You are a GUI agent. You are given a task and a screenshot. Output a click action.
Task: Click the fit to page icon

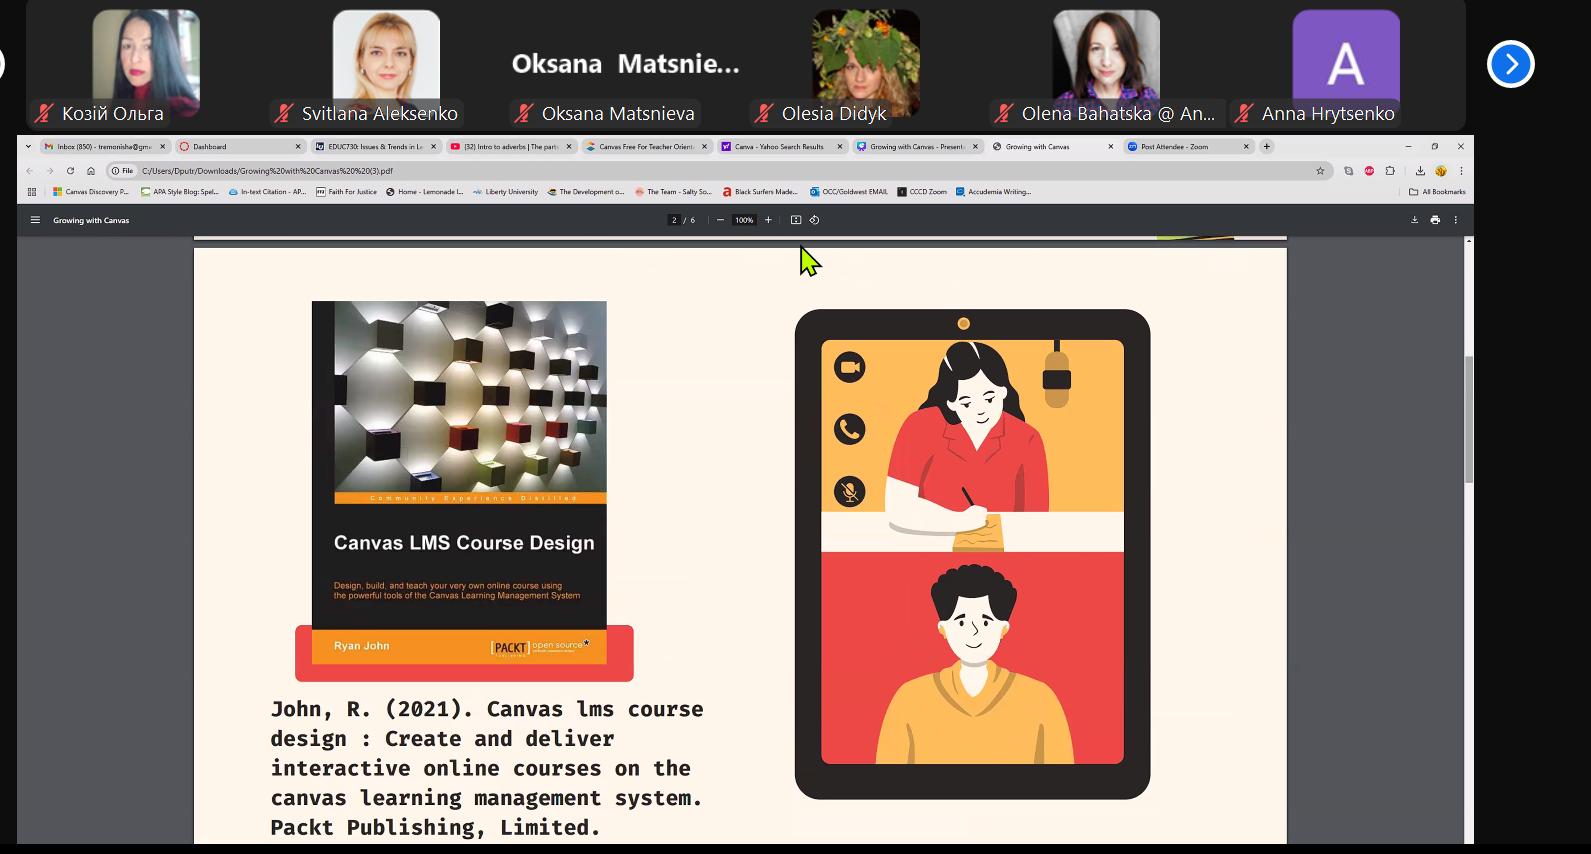click(x=796, y=220)
